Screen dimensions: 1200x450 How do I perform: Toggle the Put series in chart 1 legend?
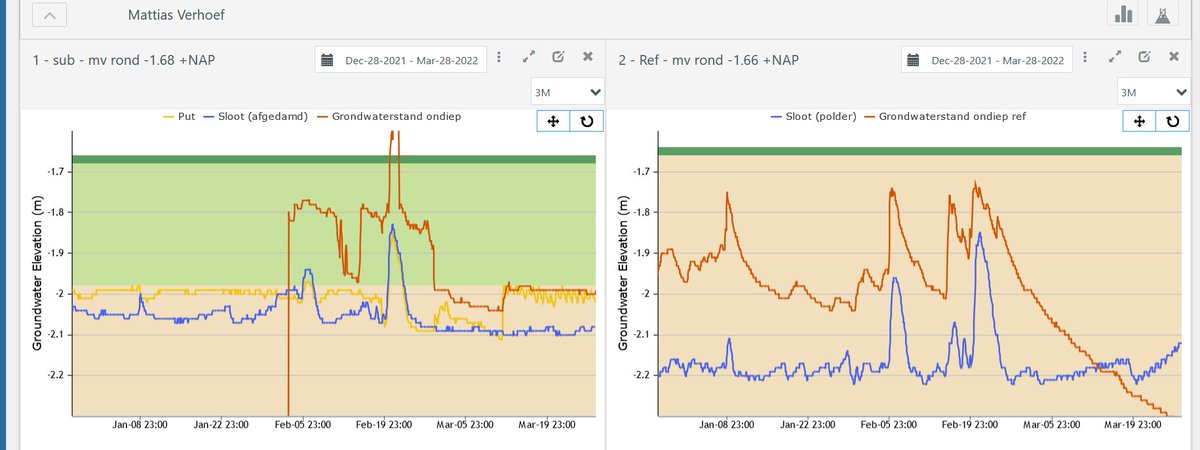tap(179, 117)
